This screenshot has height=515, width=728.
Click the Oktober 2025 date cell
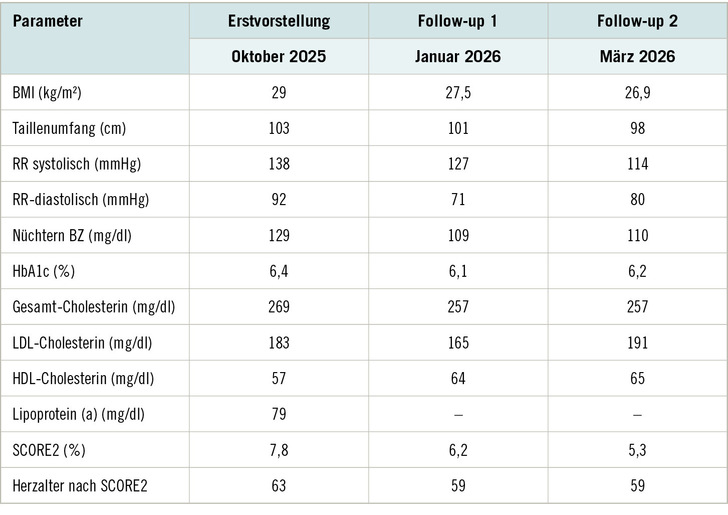coord(279,57)
